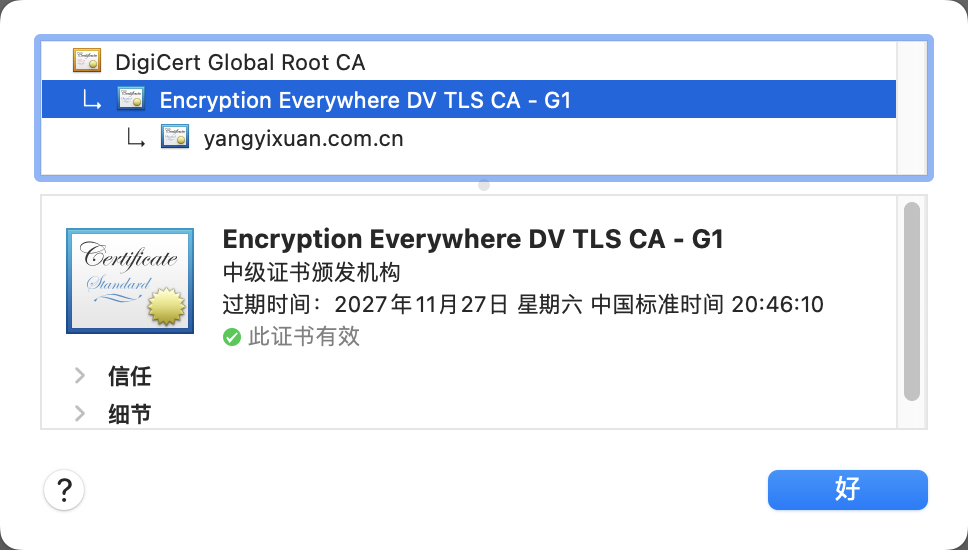Click the 此证书有效 status text
Image resolution: width=968 pixels, height=550 pixels.
tap(304, 337)
